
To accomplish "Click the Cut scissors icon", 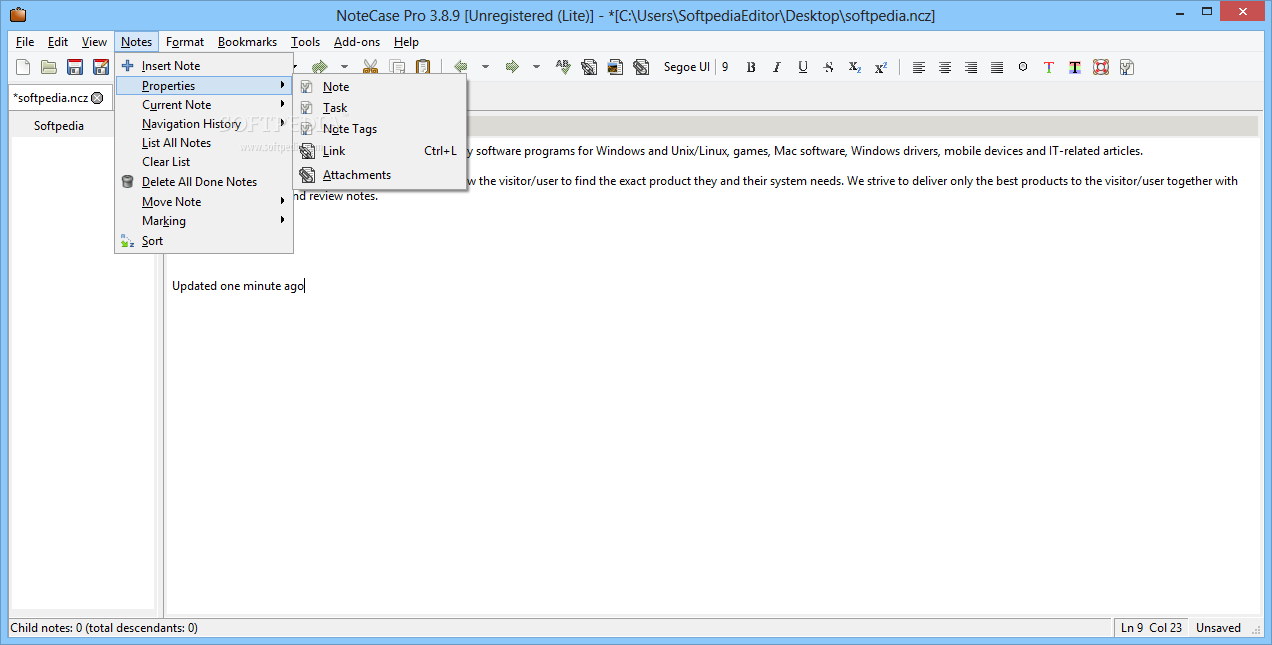I will click(371, 67).
